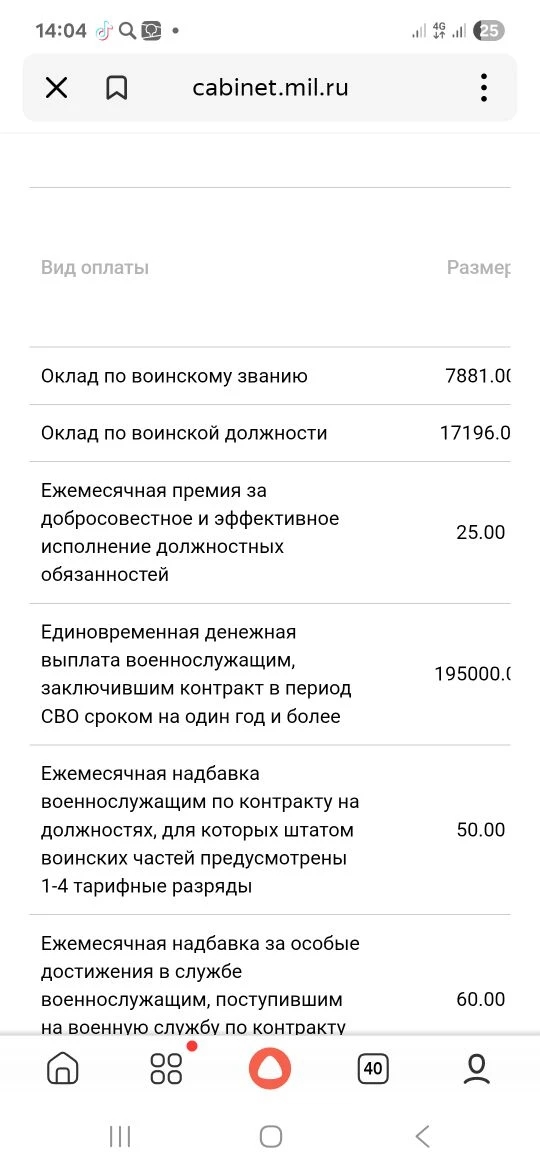This screenshot has width=540, height=1170.
Task: Open the services grid icon
Action: pos(166,1069)
